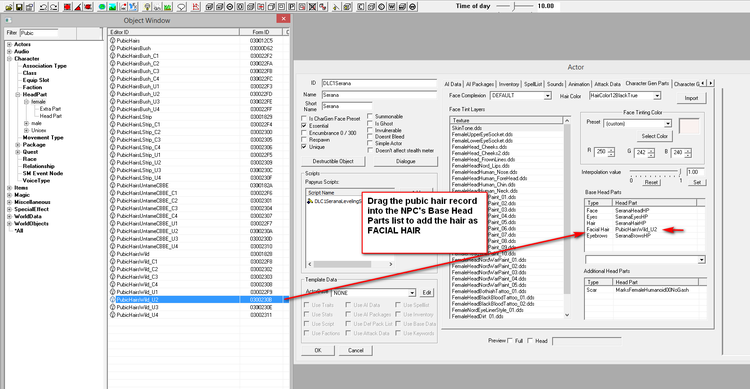The width and height of the screenshot is (750, 389).
Task: Expand the Quest tree node
Action: 18,152
